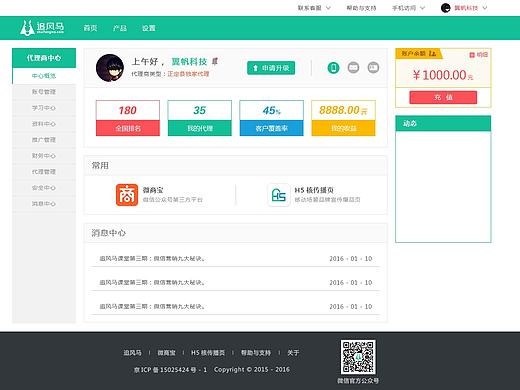
Task: Click the WeChat QR code in footer
Action: (358, 357)
